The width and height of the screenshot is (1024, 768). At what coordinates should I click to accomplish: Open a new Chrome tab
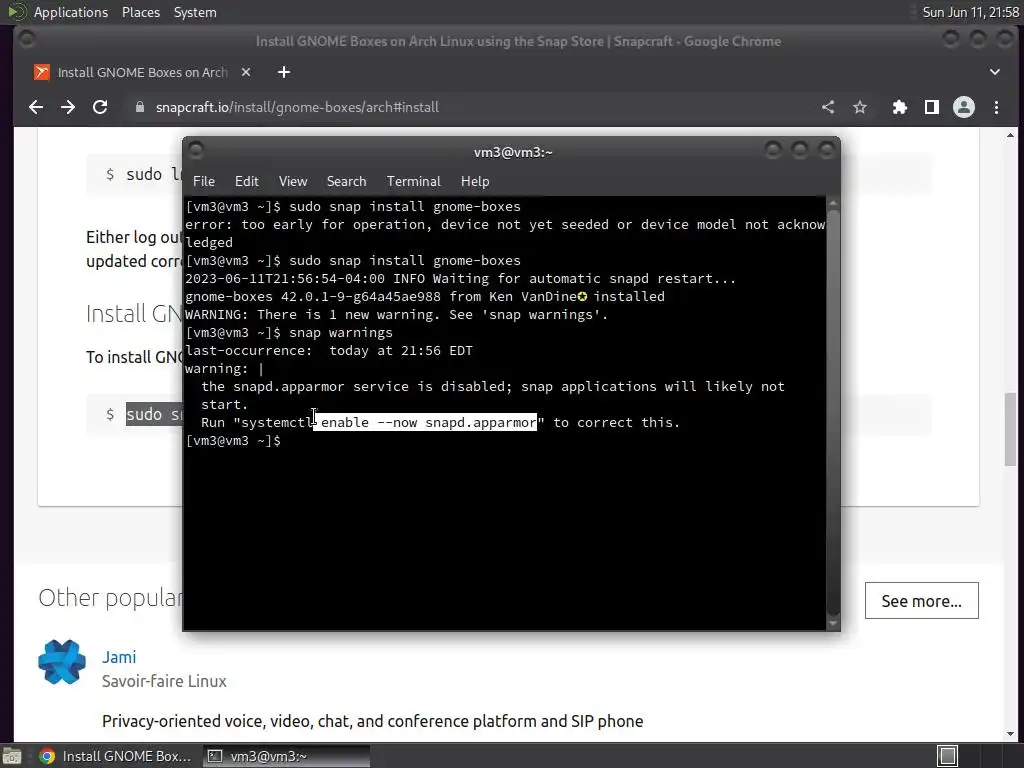pyautogui.click(x=283, y=72)
